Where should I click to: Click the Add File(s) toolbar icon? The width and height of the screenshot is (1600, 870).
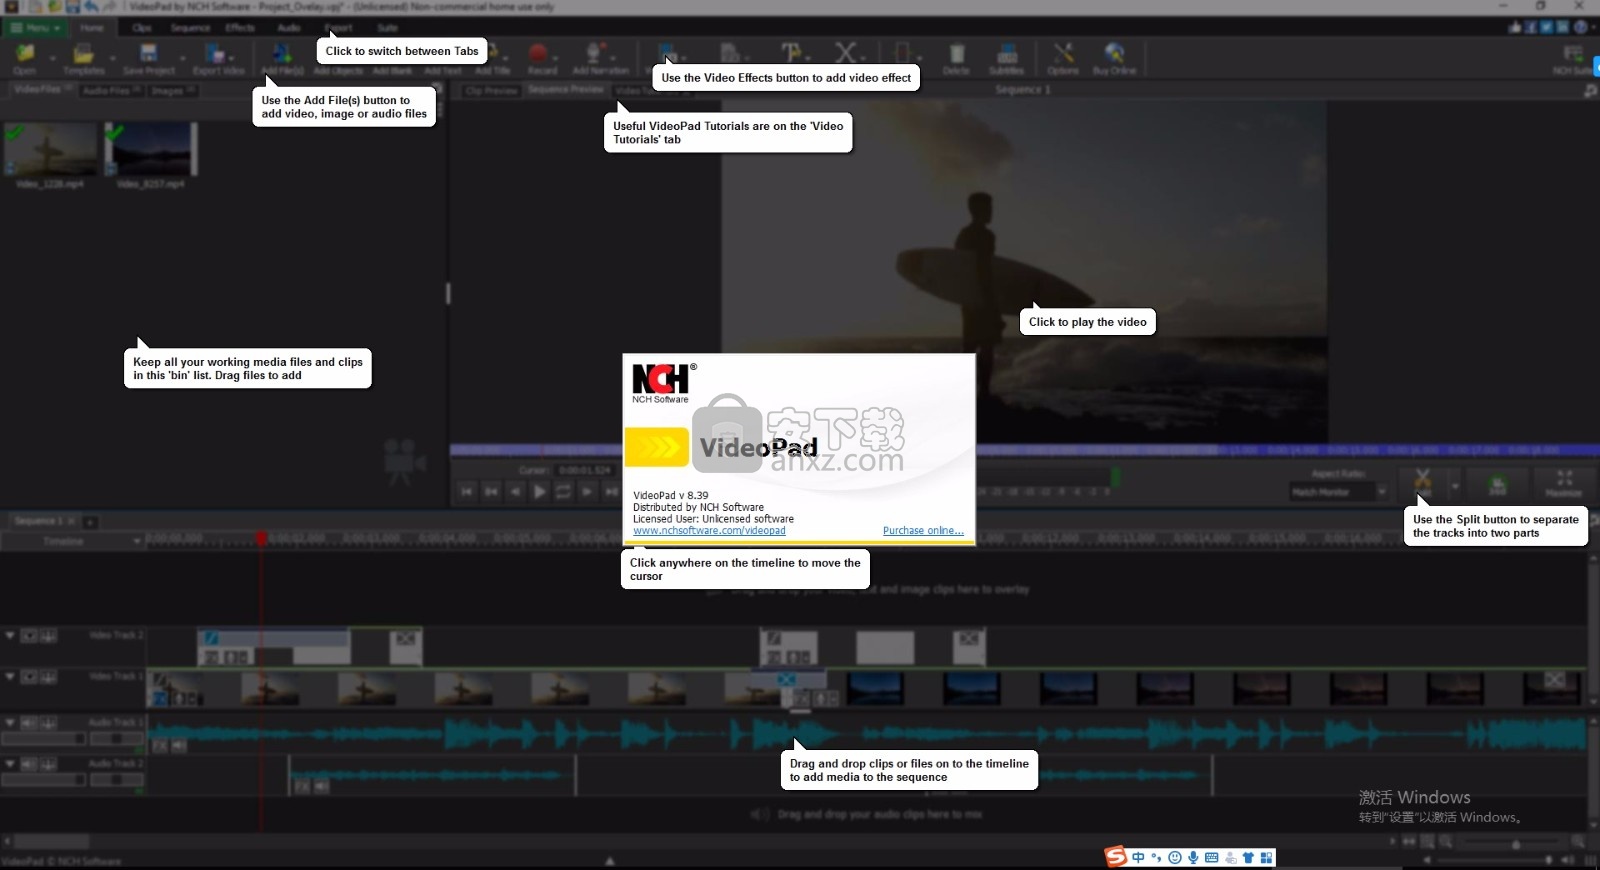click(282, 53)
